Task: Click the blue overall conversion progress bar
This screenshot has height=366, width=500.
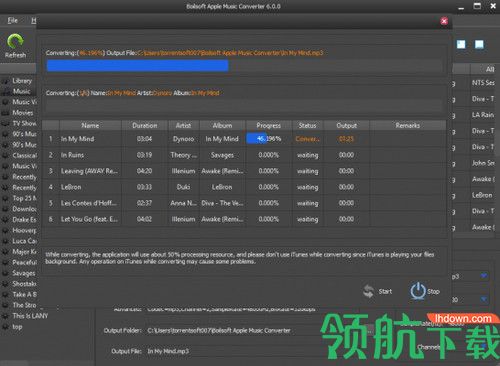Action: (x=137, y=66)
